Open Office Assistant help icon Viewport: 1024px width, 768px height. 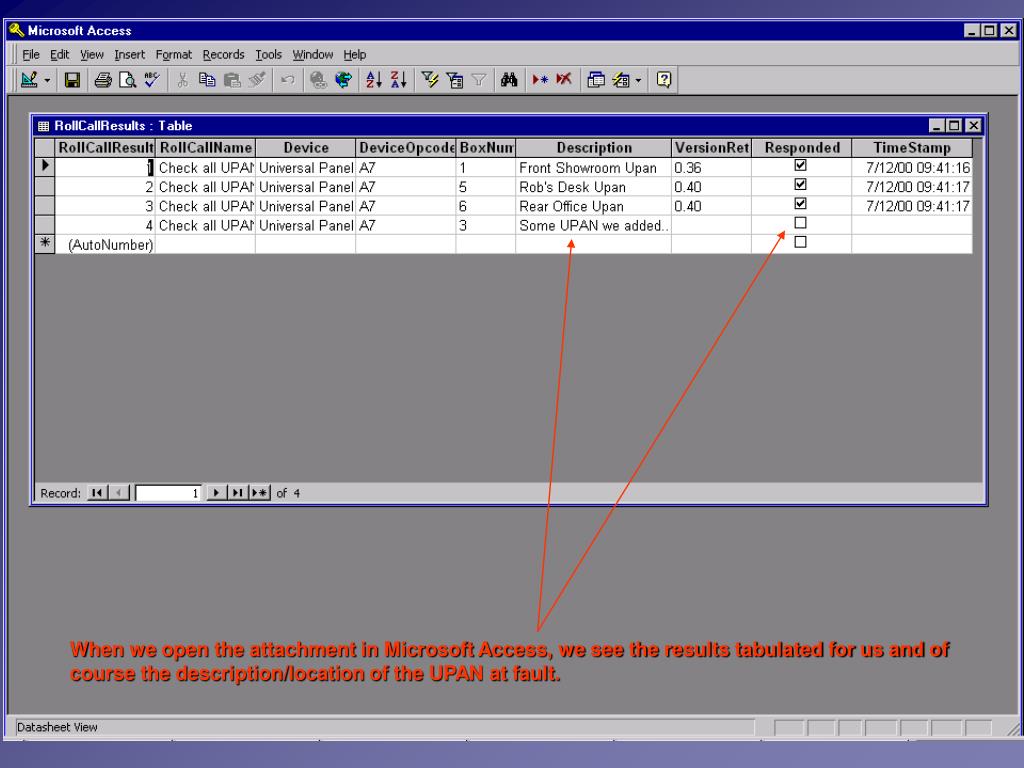[664, 80]
